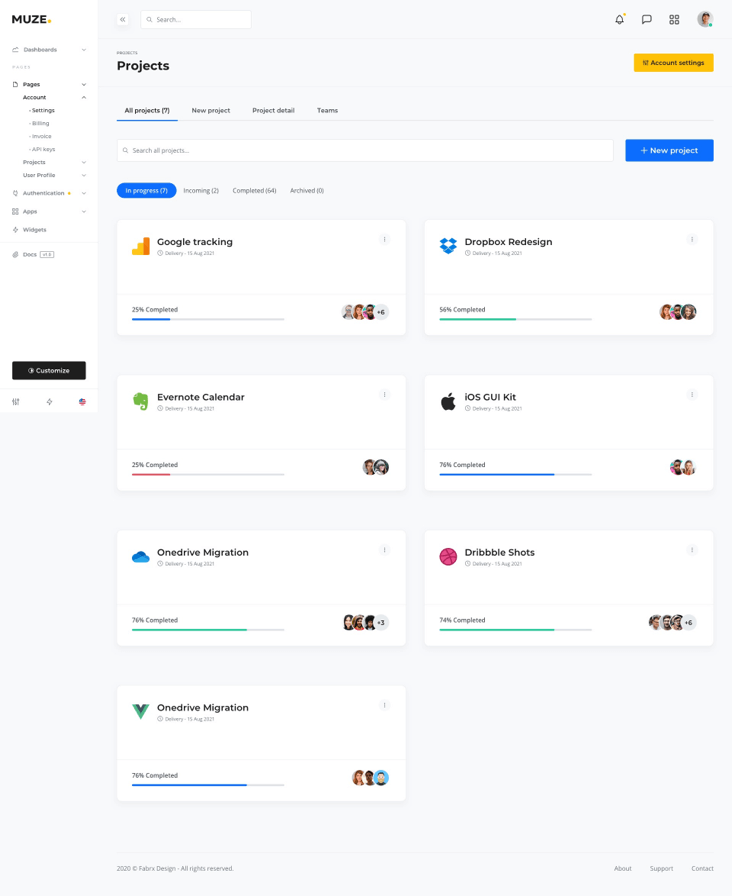Click the Google Analytics project icon
The height and width of the screenshot is (896, 732).
pyautogui.click(x=141, y=246)
